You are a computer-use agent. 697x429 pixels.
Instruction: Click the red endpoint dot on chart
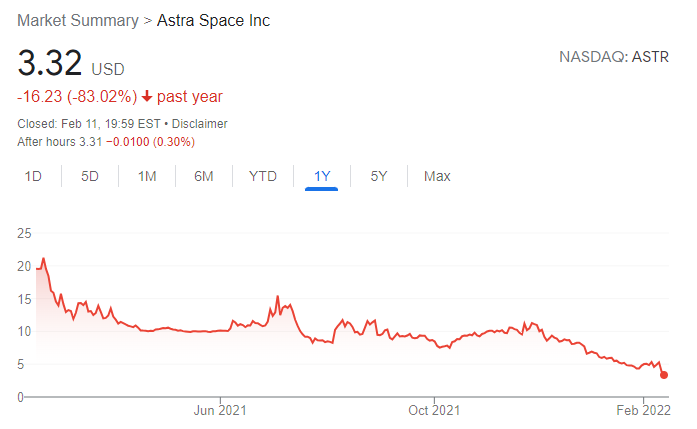tap(664, 375)
